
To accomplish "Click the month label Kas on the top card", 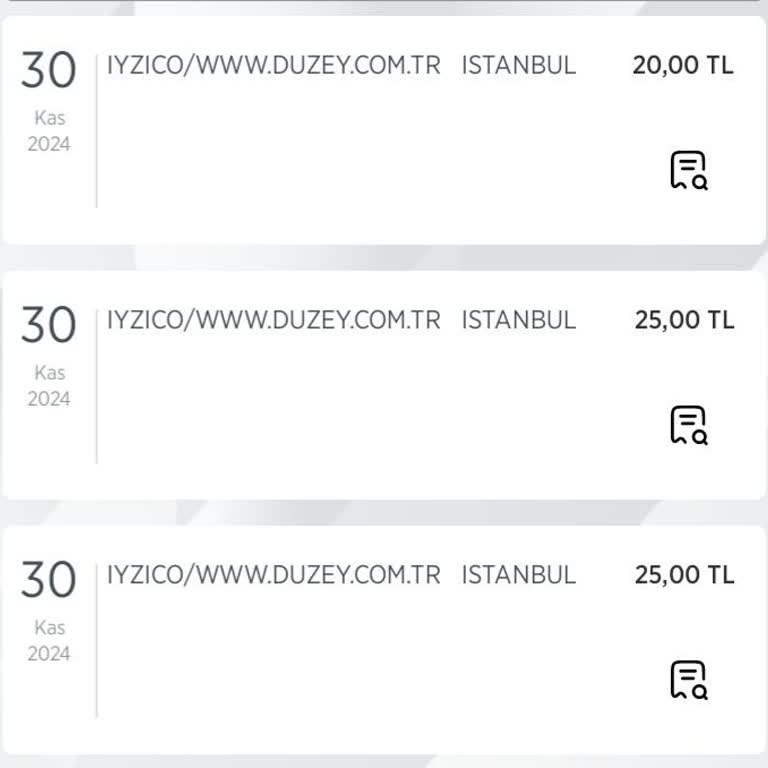I will (49, 118).
